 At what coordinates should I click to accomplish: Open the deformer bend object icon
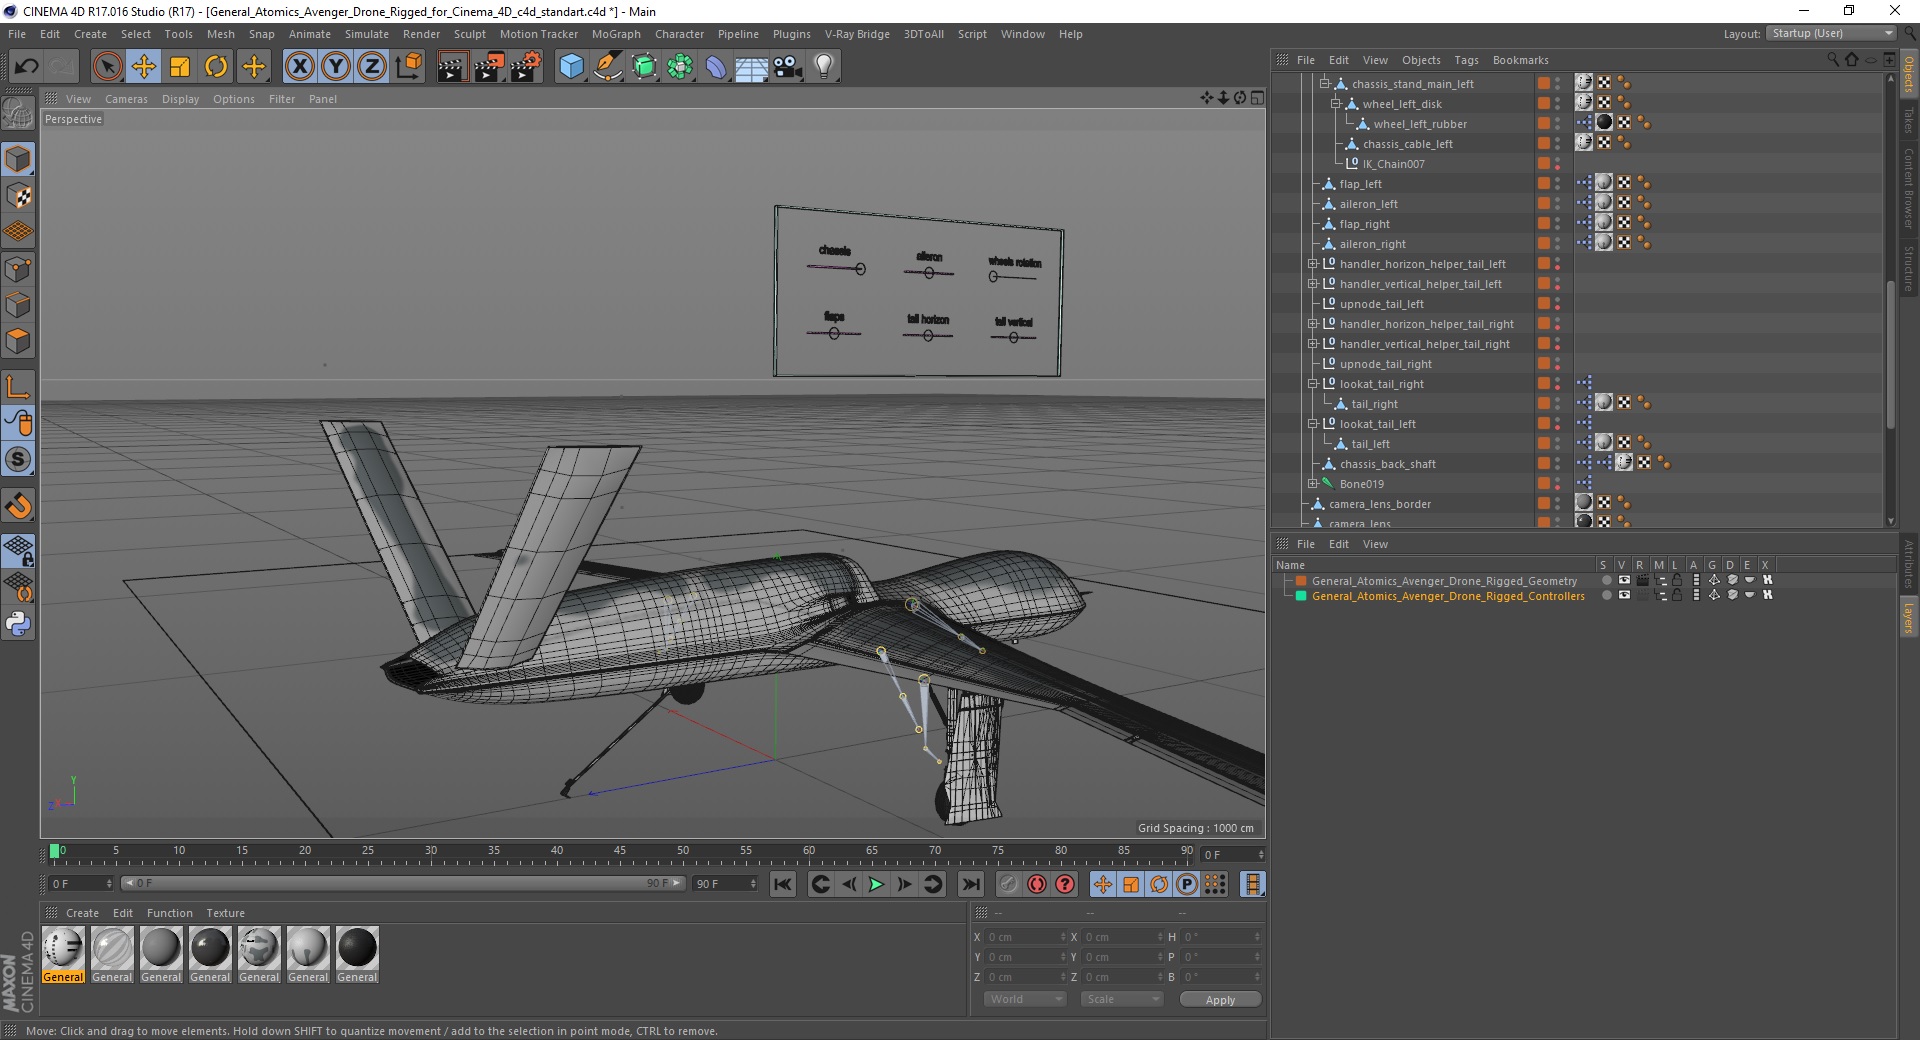click(716, 67)
